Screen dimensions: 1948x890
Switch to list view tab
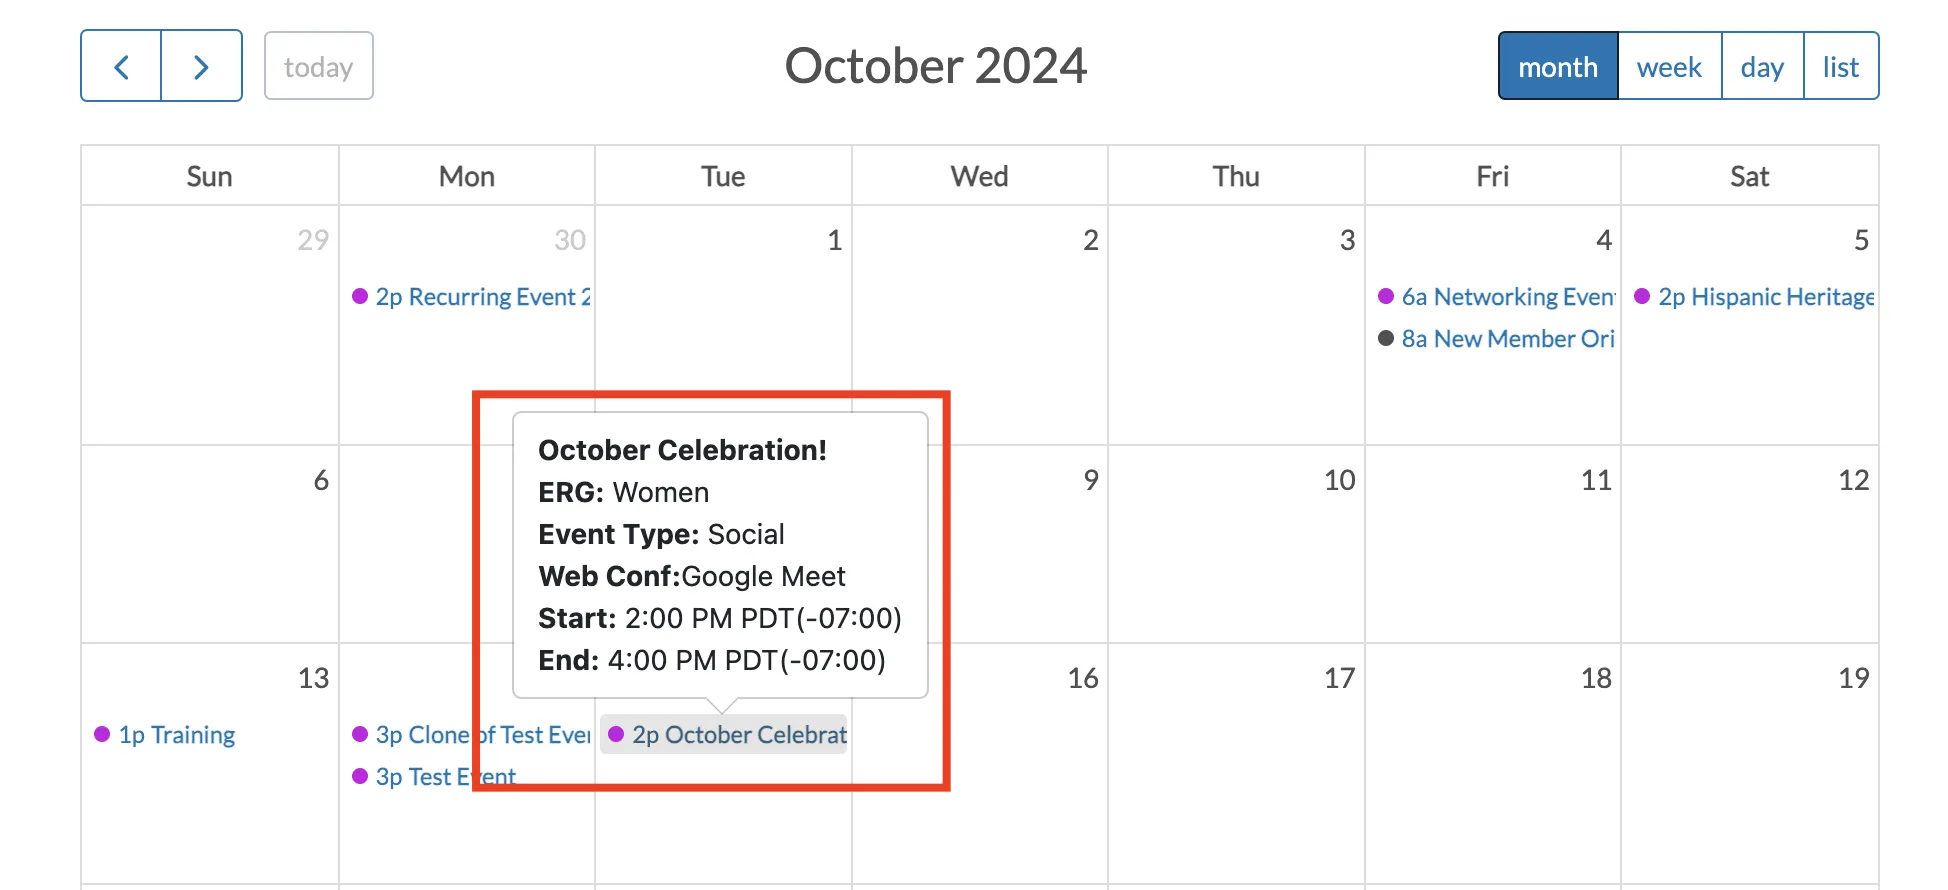(1840, 66)
